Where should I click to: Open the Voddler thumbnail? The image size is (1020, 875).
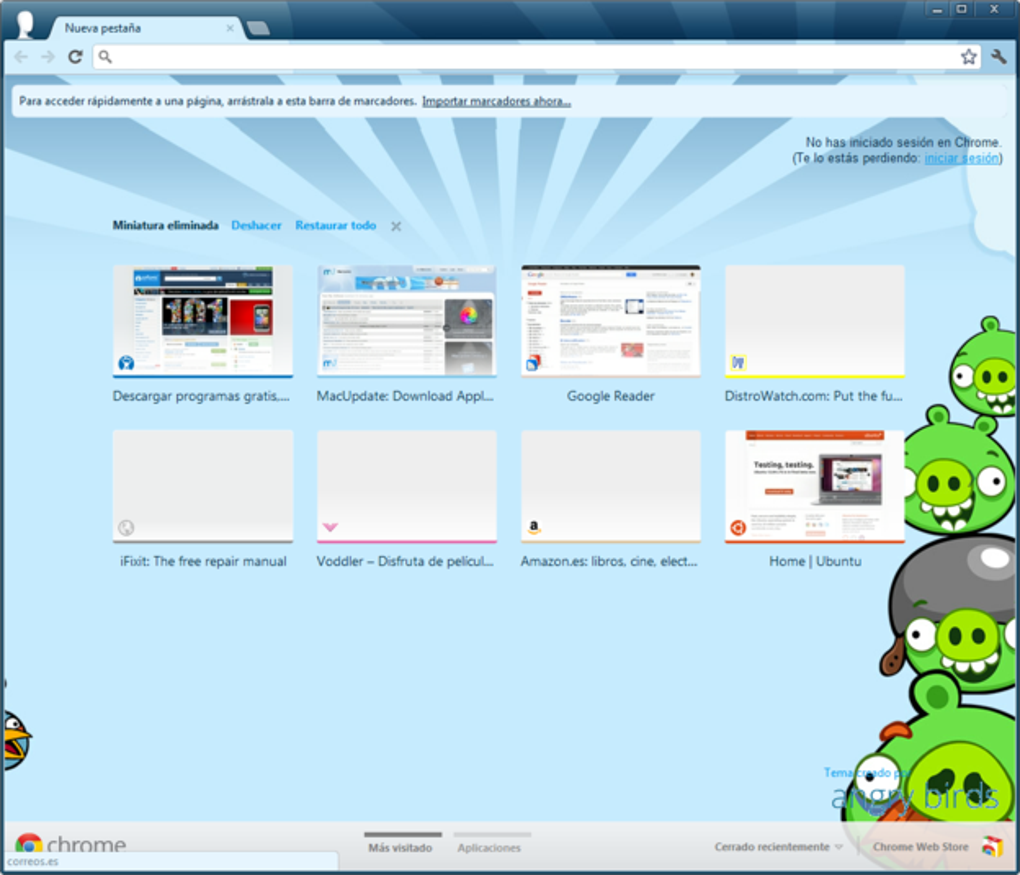(x=407, y=486)
